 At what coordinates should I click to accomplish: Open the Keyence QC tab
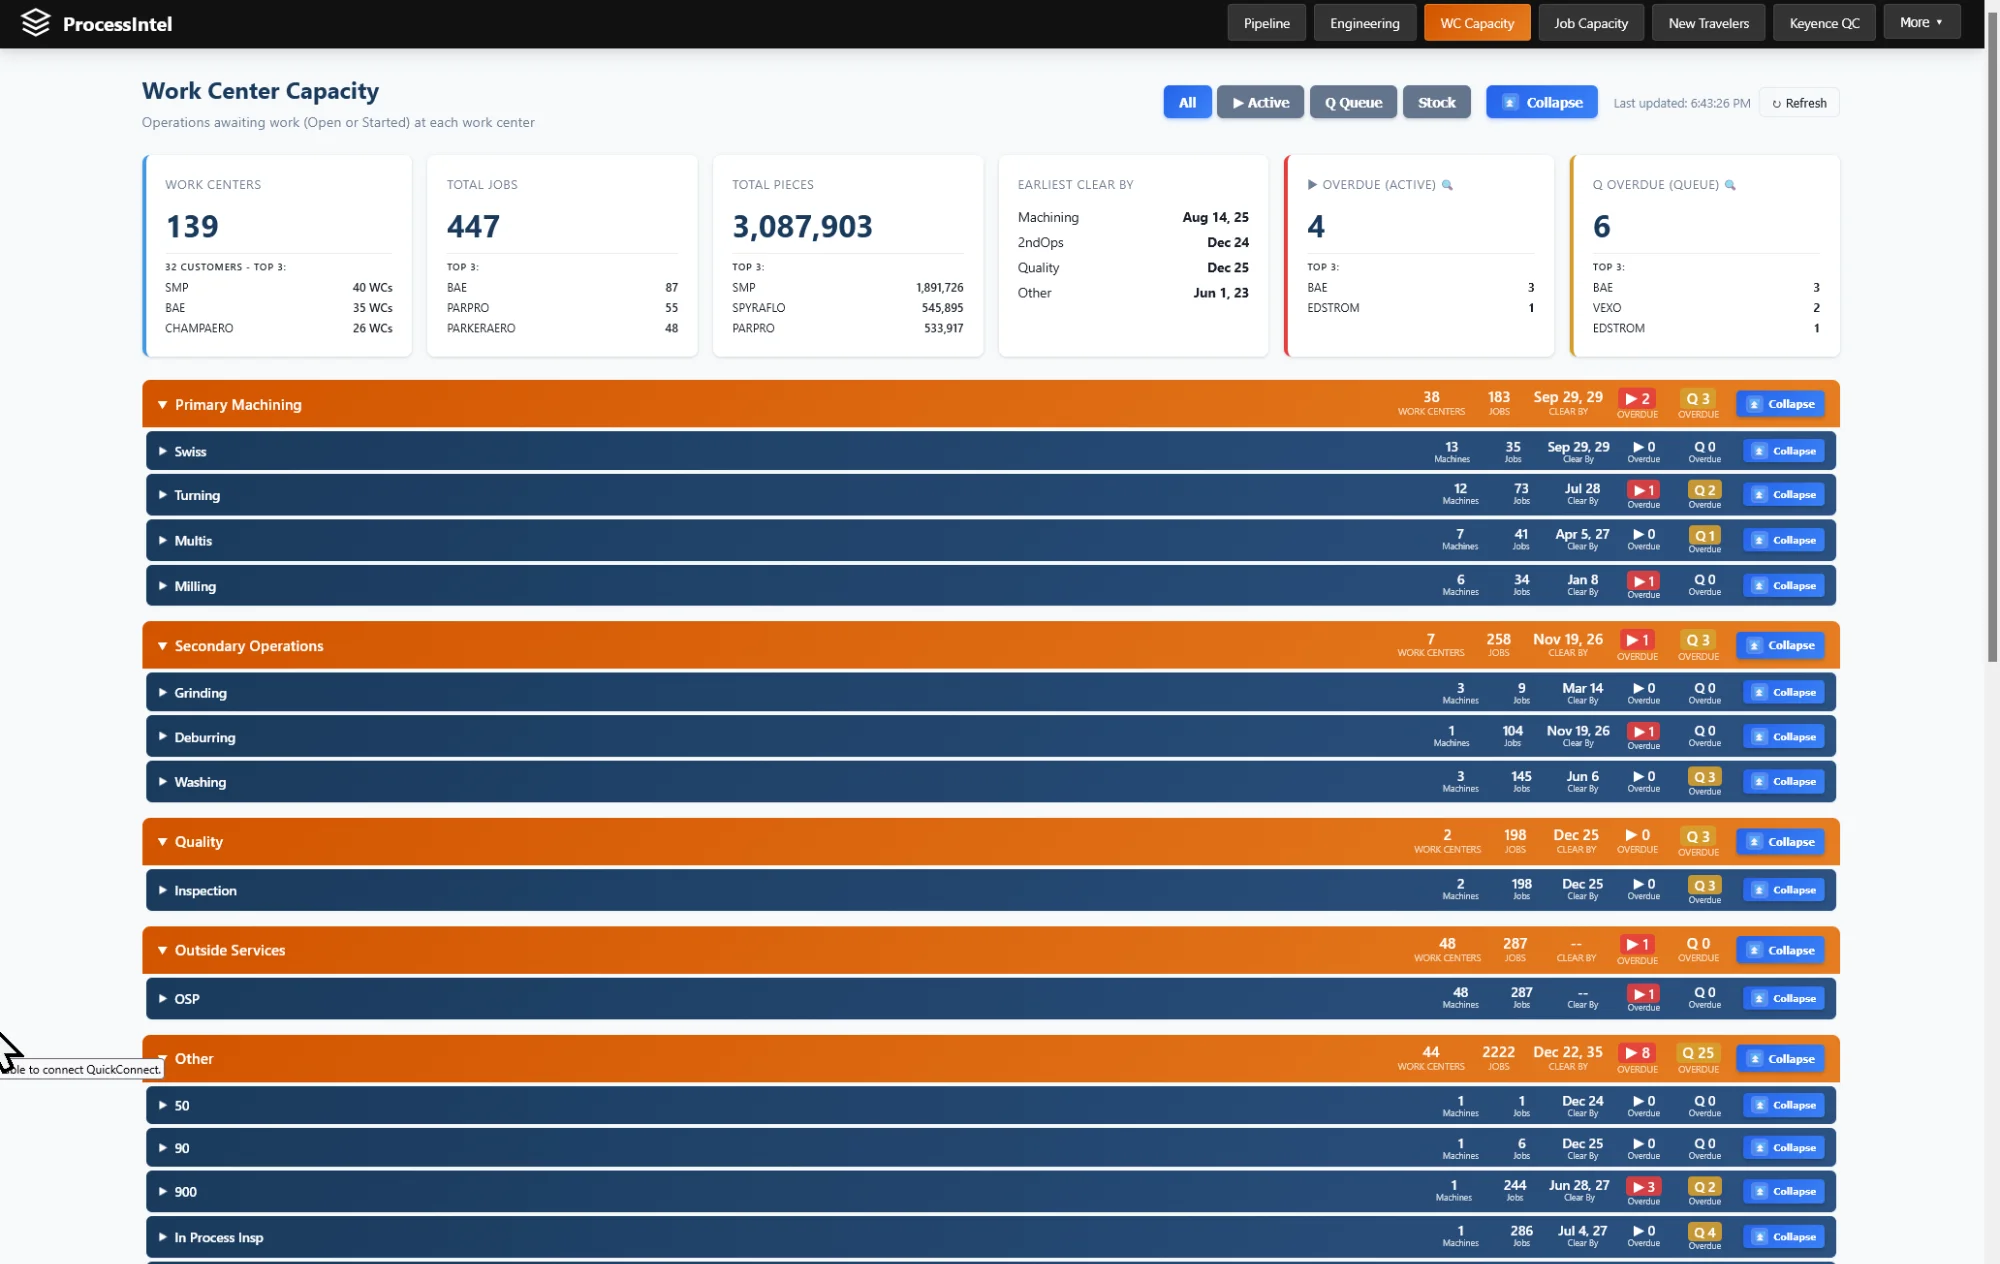tap(1824, 23)
